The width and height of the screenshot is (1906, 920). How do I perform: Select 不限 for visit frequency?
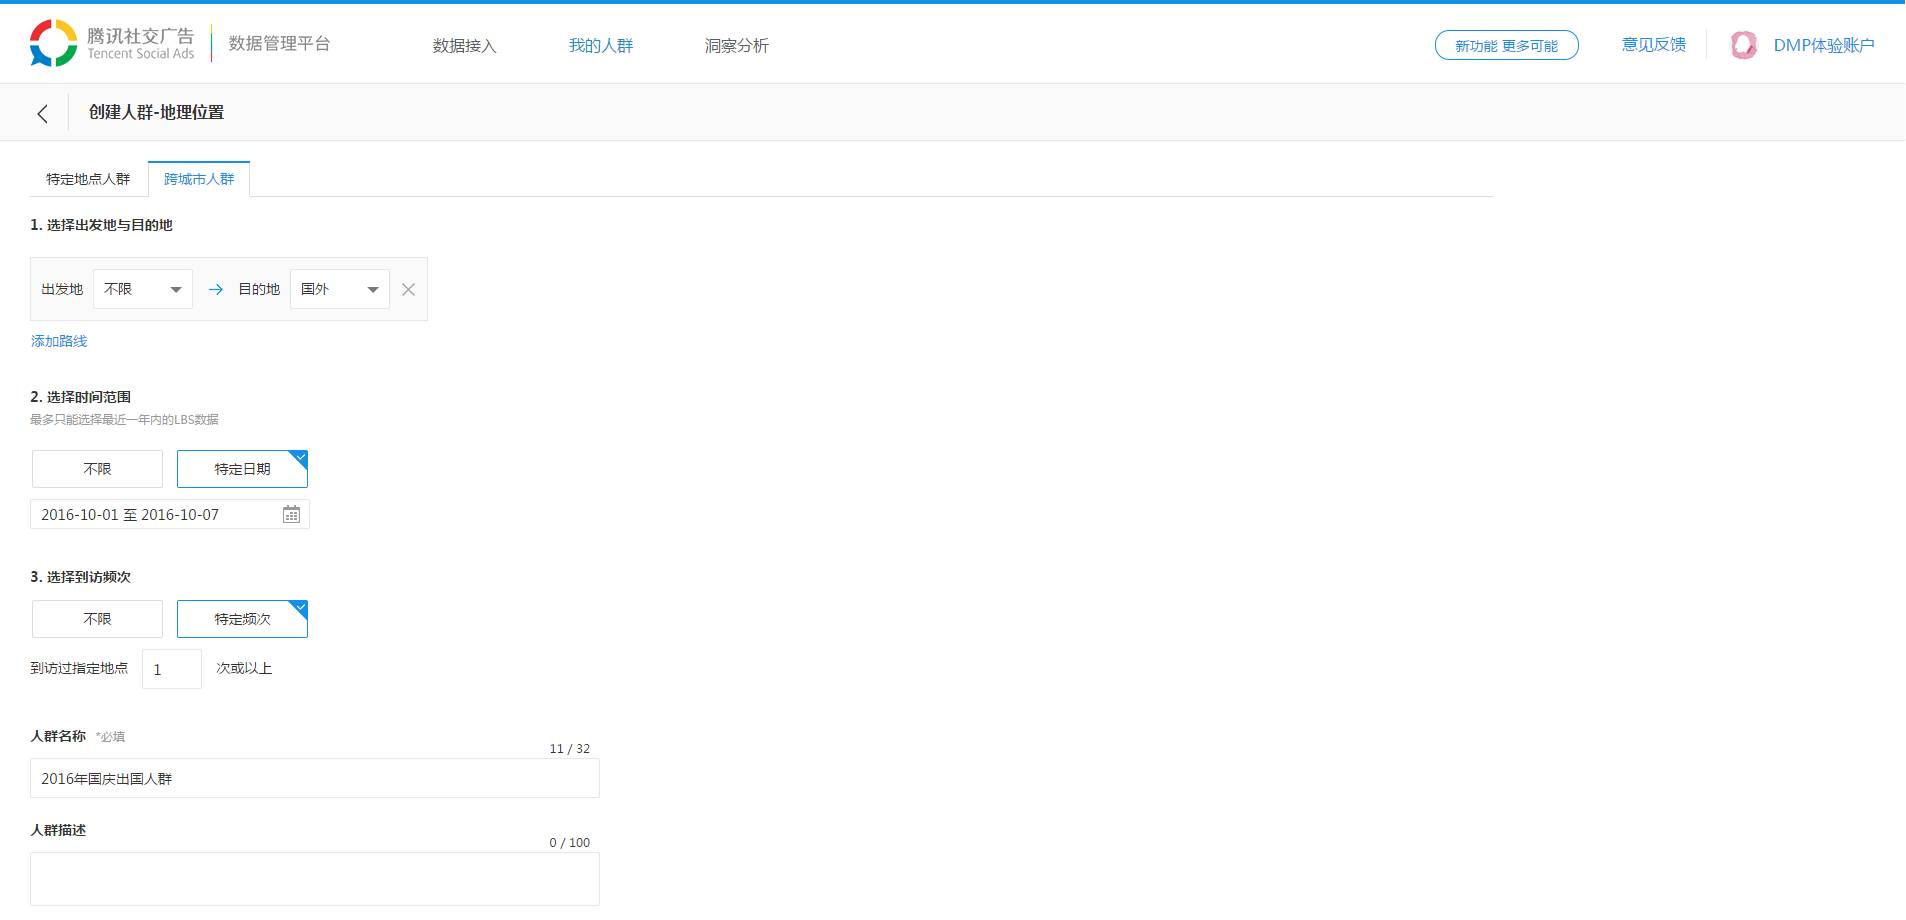97,619
